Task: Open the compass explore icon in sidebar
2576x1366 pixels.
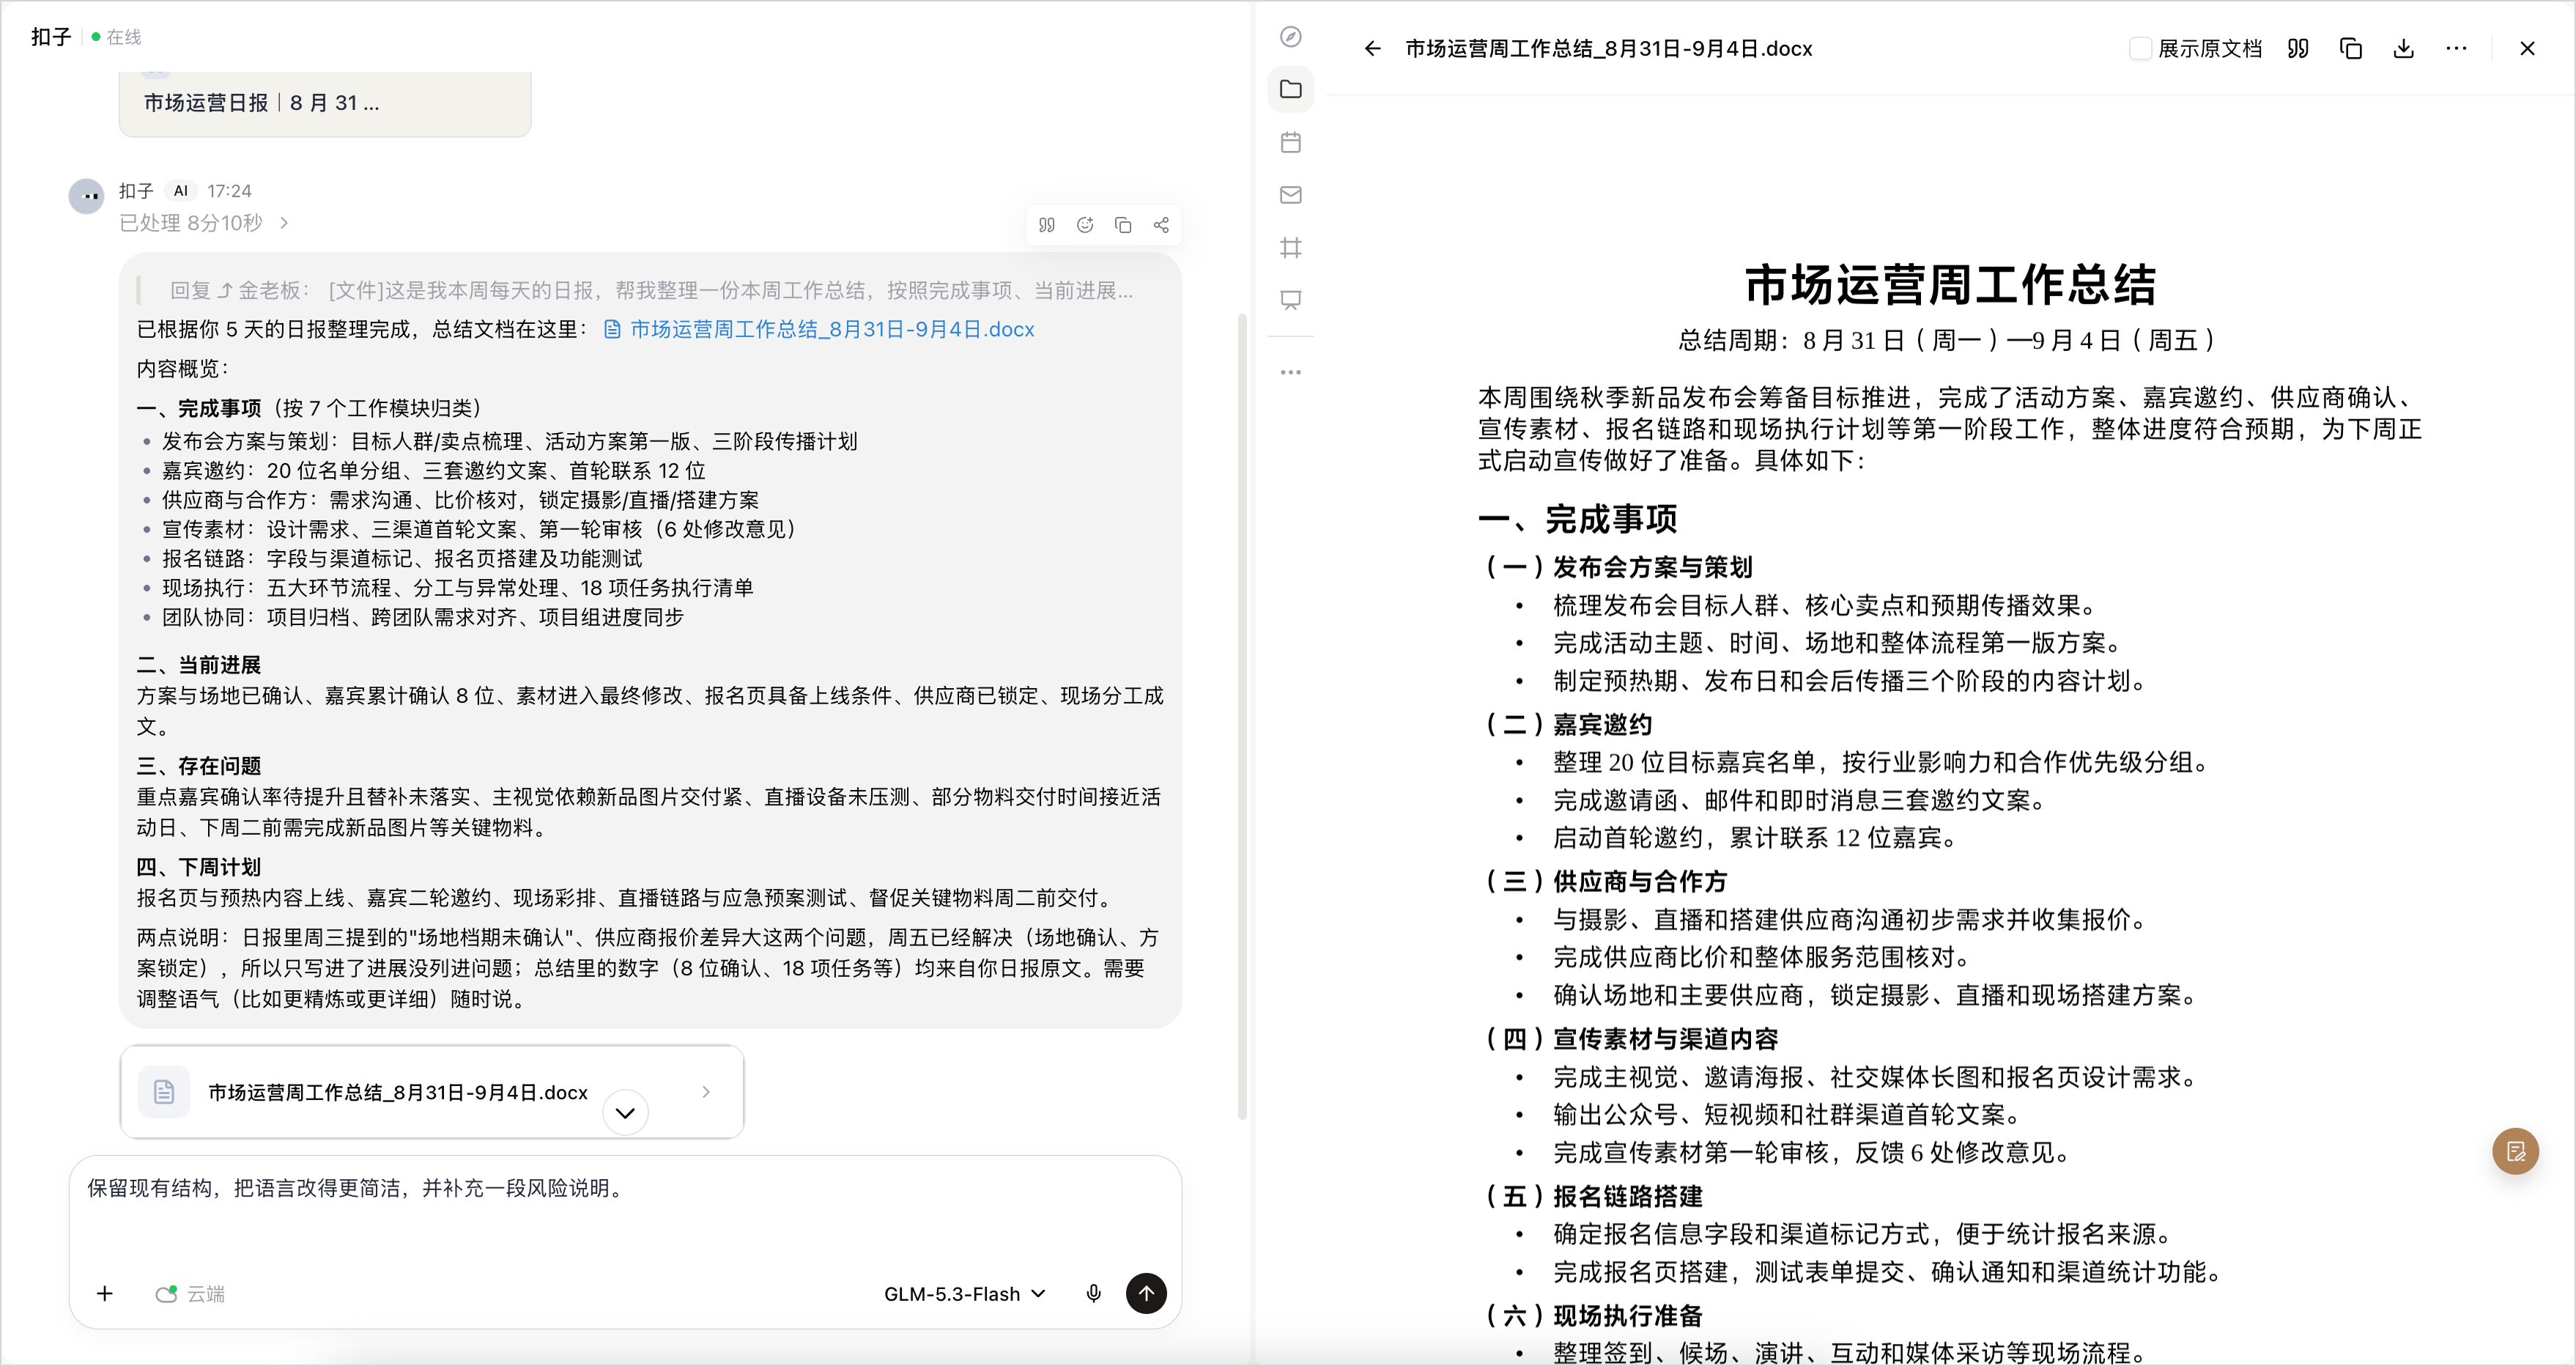Action: [x=1291, y=37]
